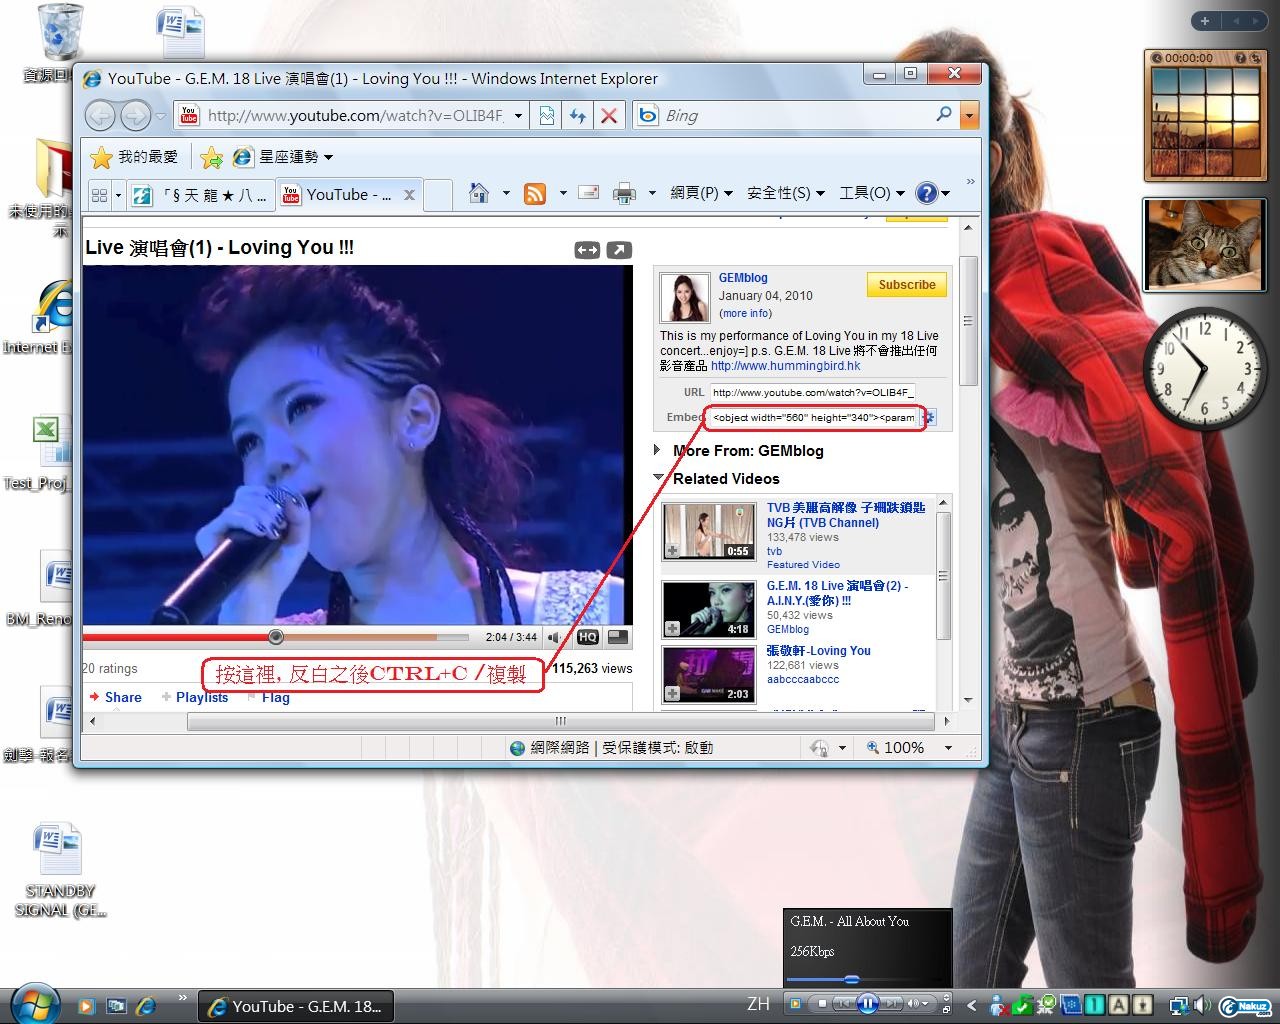Image resolution: width=1280 pixels, height=1024 pixels.
Task: Select the Embed code field
Action: pos(814,417)
